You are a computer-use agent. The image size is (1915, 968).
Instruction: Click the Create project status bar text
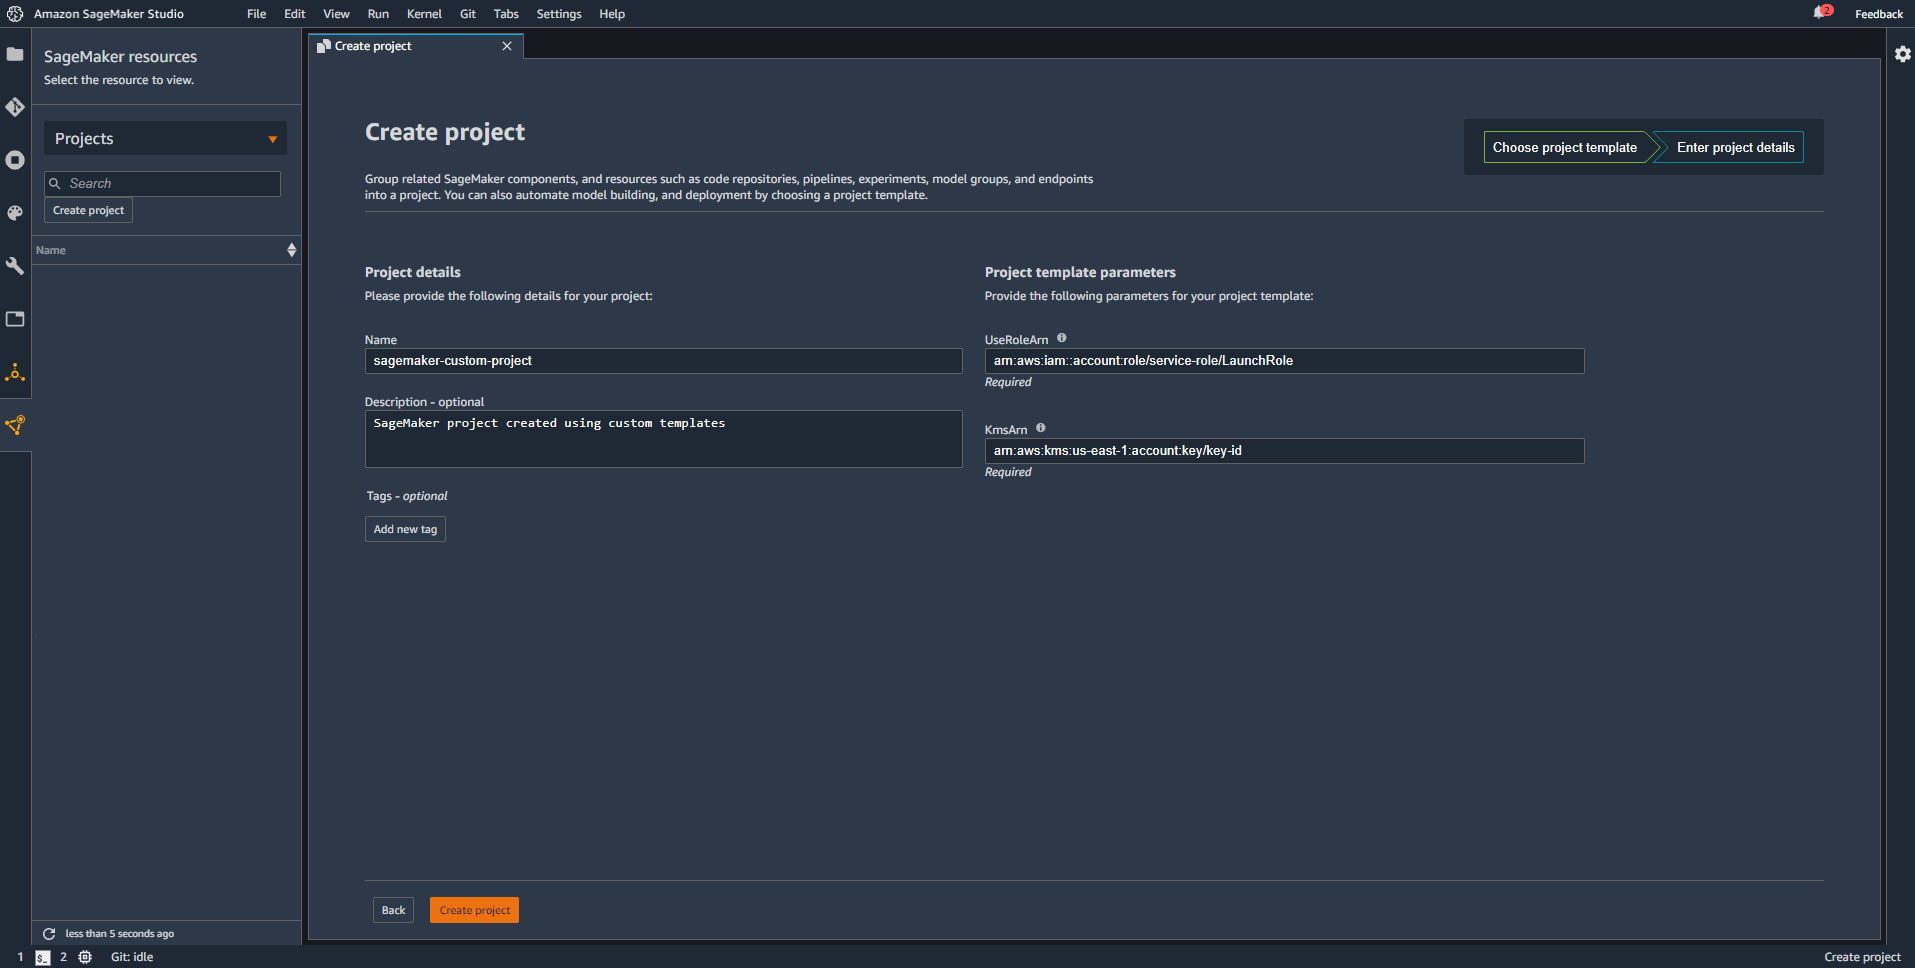coord(1862,957)
